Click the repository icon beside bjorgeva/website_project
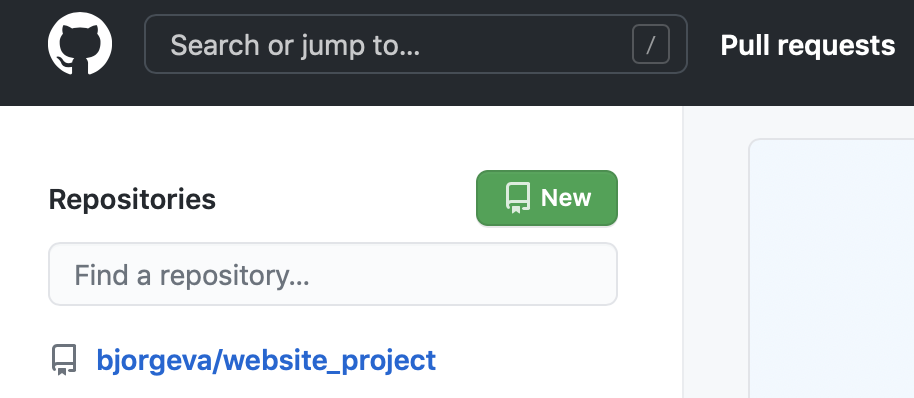Screen dimensions: 914x398 point(64,360)
